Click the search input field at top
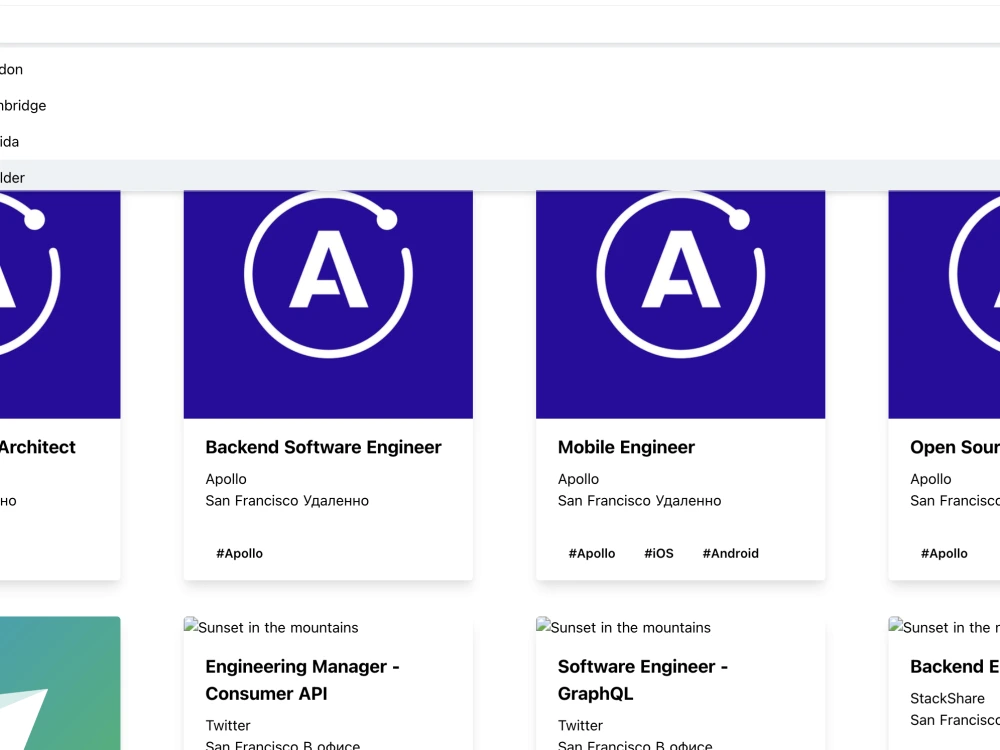Viewport: 1000px width, 750px height. [500, 25]
